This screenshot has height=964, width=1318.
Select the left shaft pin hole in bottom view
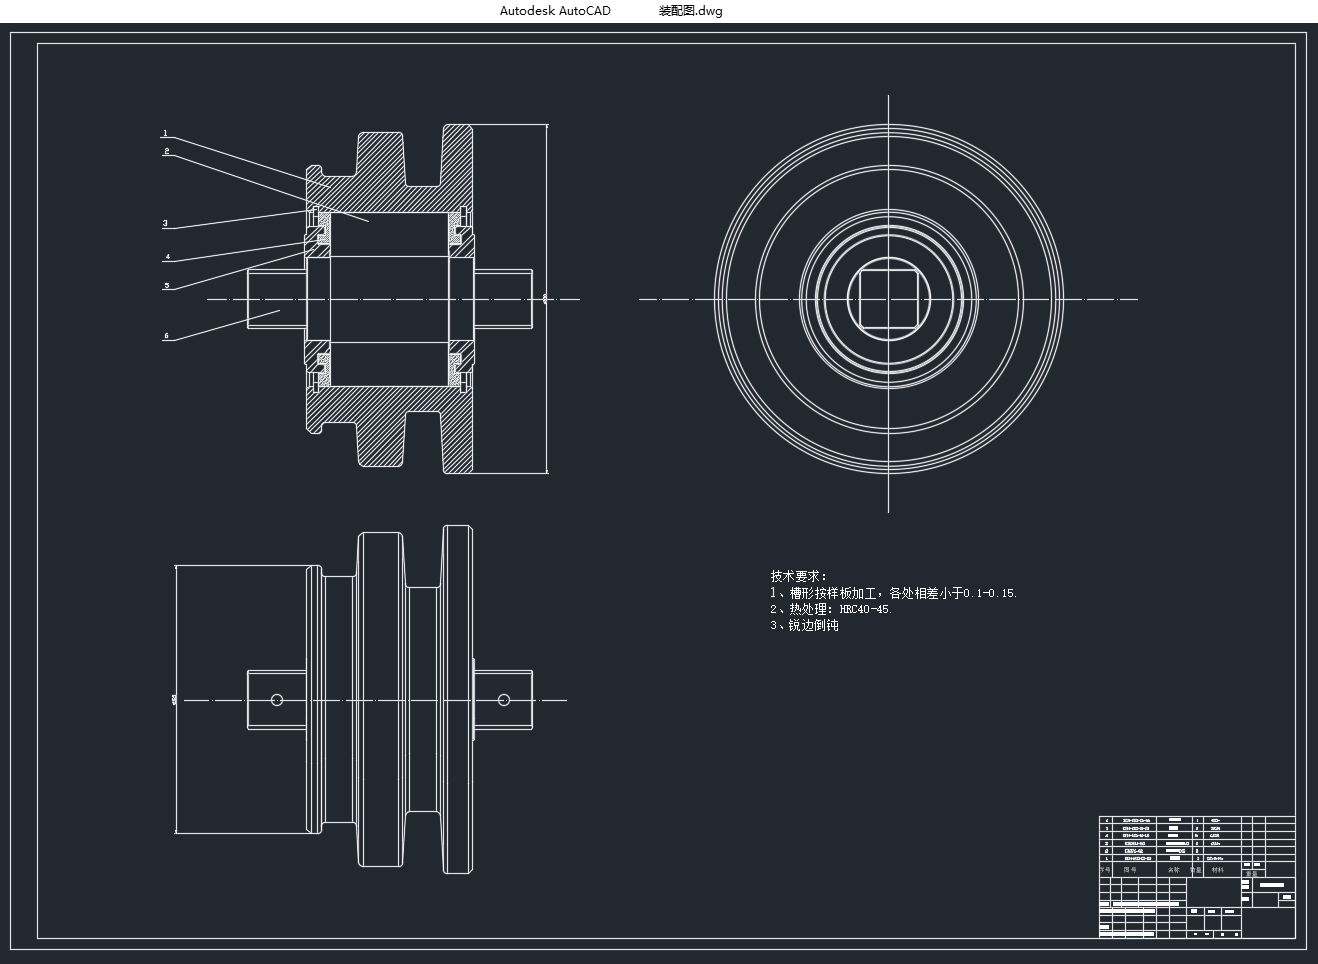[x=277, y=700]
